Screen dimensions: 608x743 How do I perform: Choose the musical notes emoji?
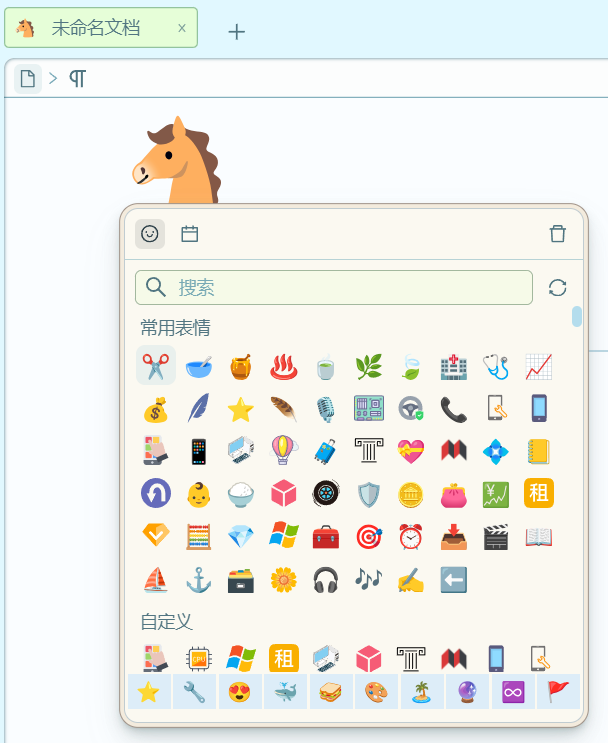(x=369, y=580)
